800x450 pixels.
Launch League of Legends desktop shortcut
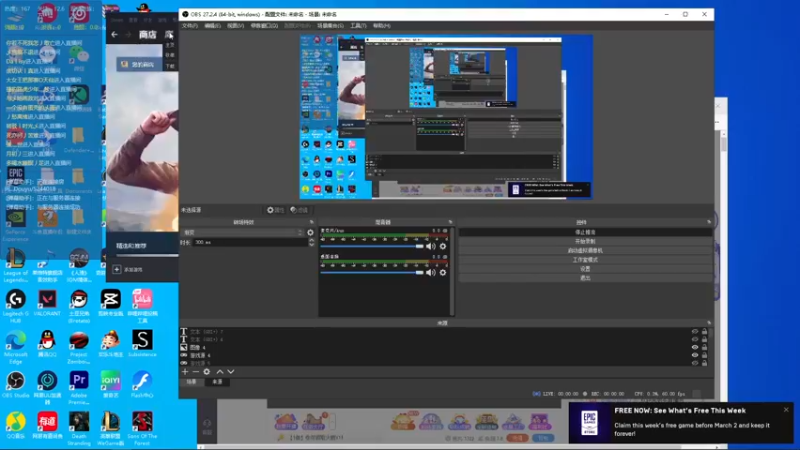pyautogui.click(x=15, y=266)
